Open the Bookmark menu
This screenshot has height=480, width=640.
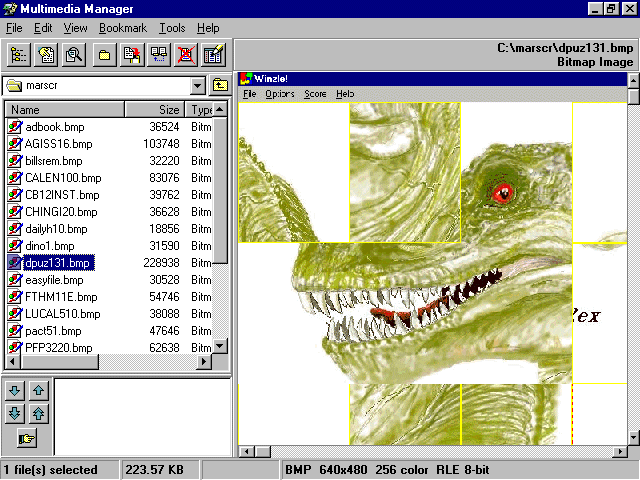click(122, 28)
